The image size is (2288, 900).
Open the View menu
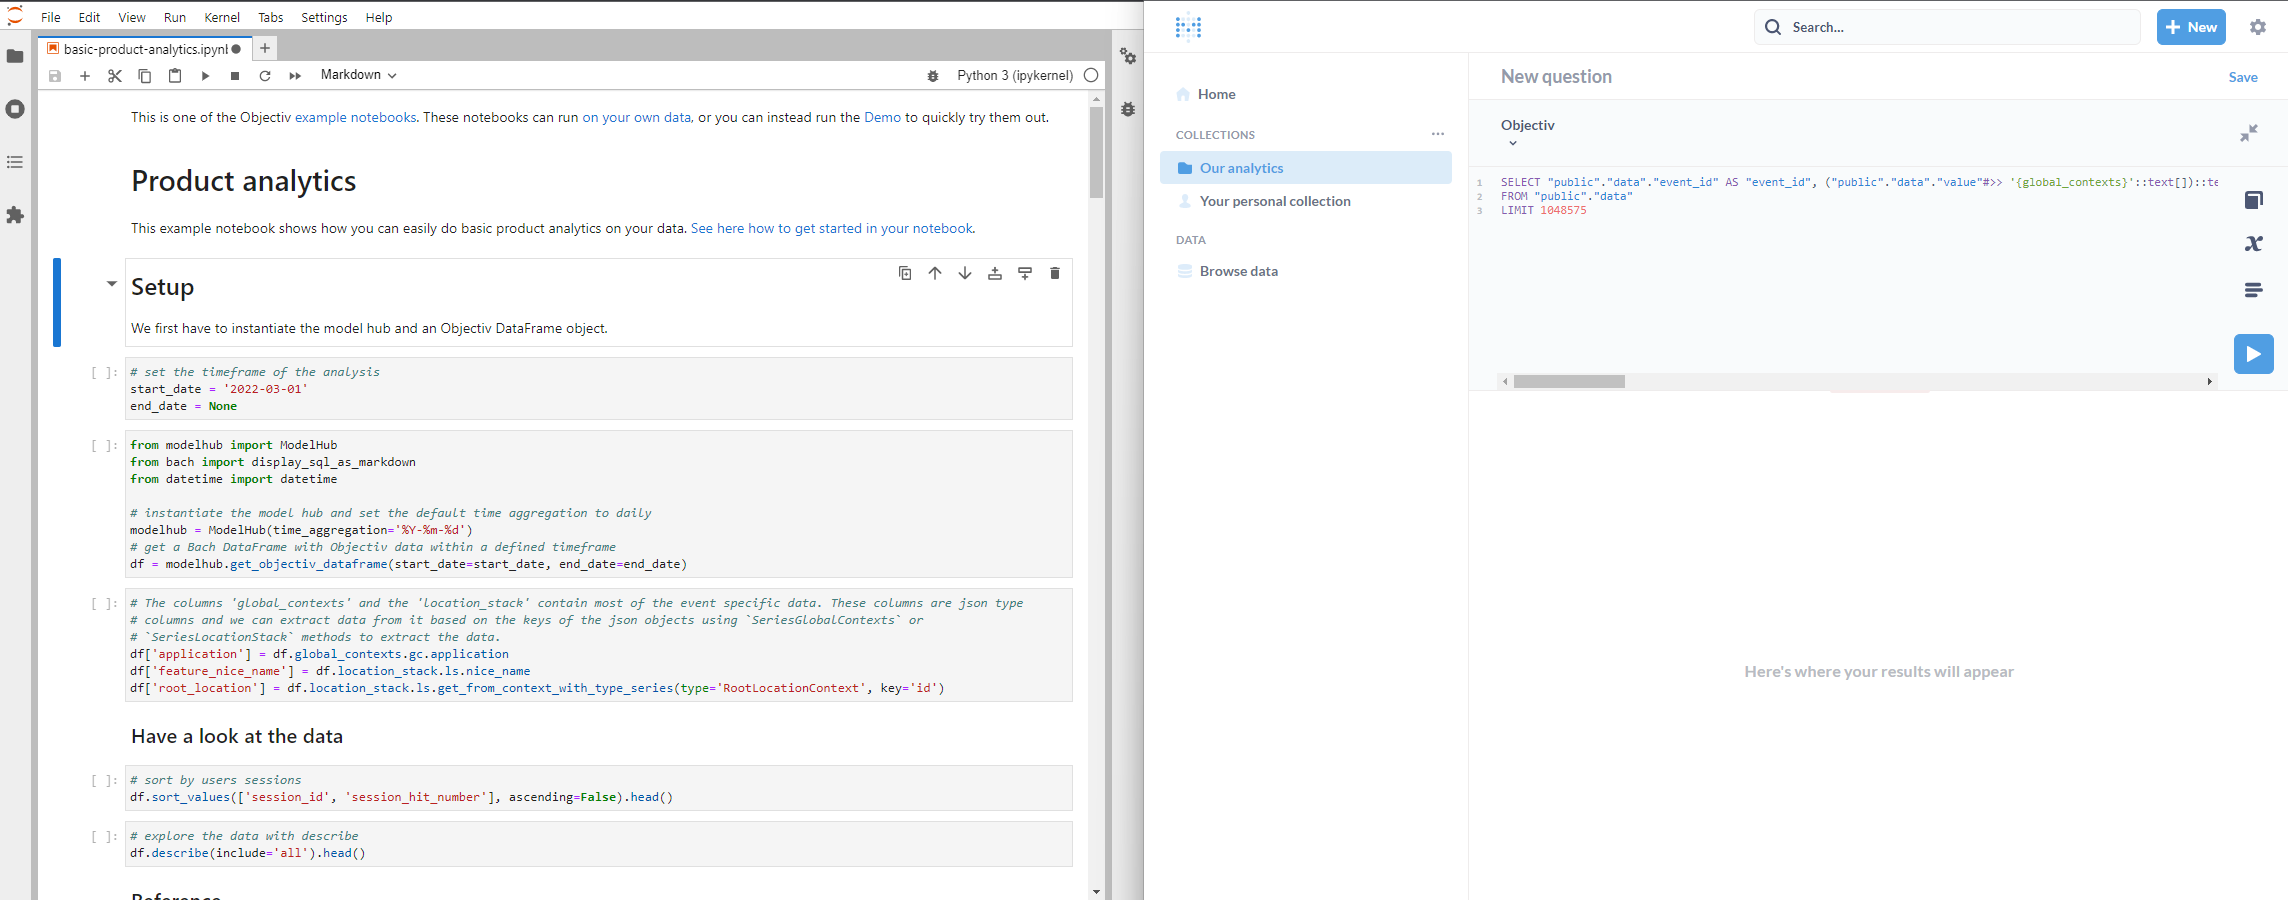[x=132, y=17]
